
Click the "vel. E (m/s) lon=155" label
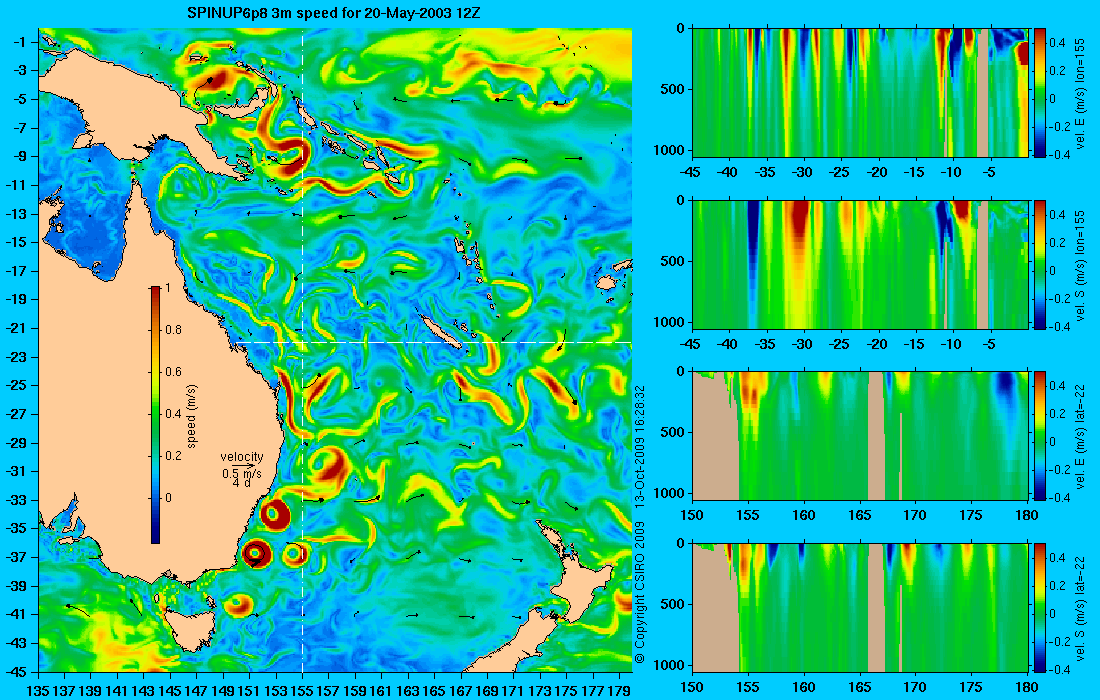click(1080, 93)
